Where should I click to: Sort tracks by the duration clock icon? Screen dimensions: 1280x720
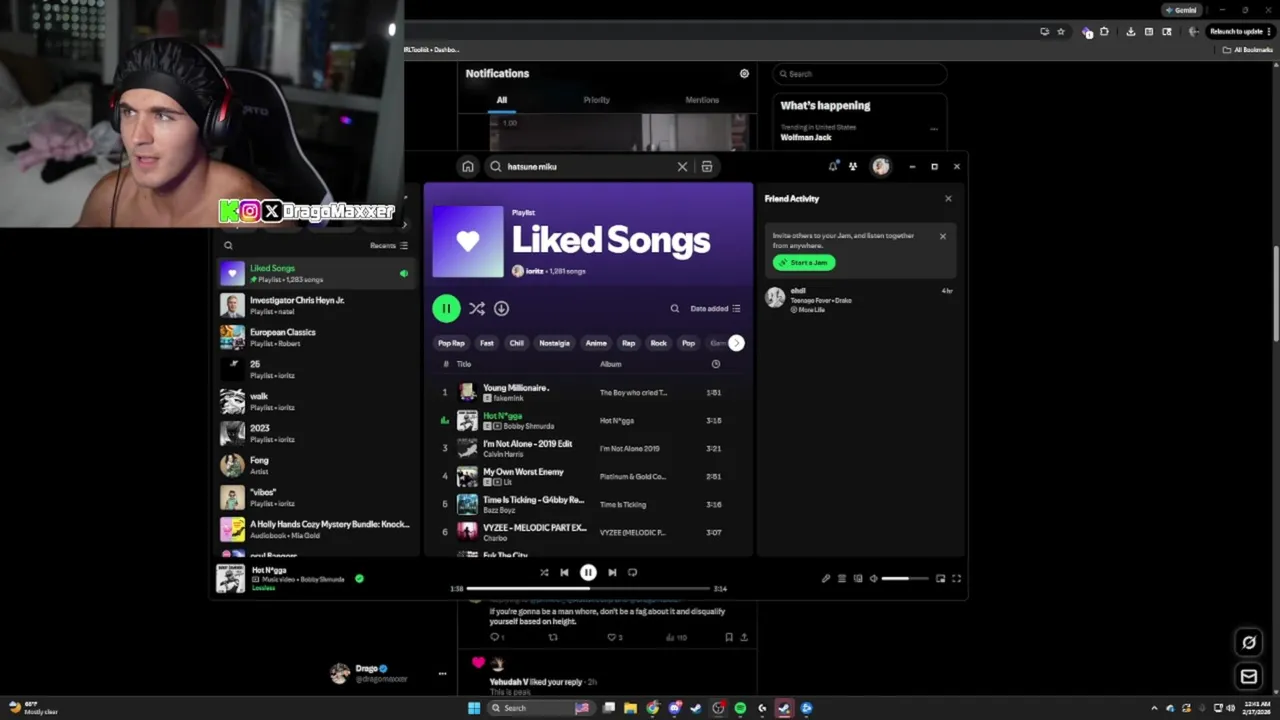pyautogui.click(x=715, y=364)
